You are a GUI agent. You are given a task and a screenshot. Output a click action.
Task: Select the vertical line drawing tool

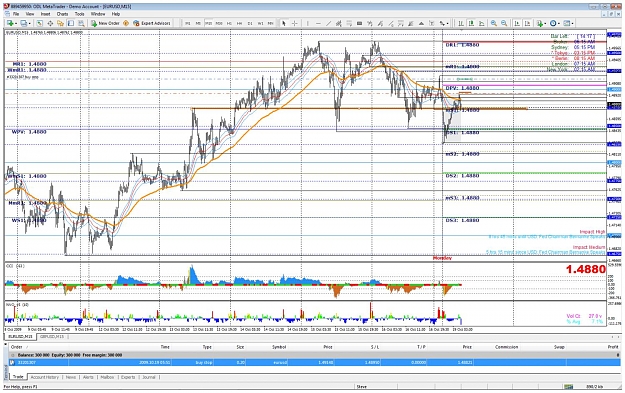click(x=308, y=23)
